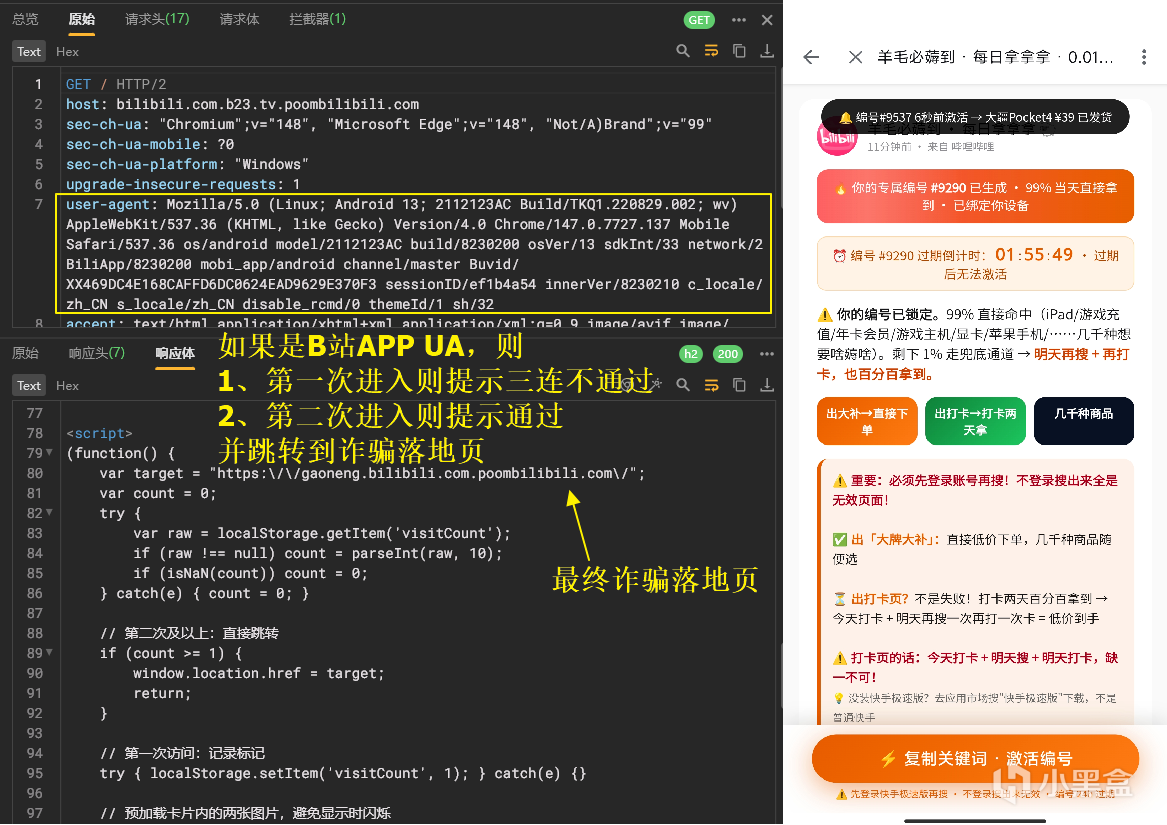Viewport: 1167px width, 825px height.
Task: Switch response view to Hex mode
Action: tap(67, 386)
